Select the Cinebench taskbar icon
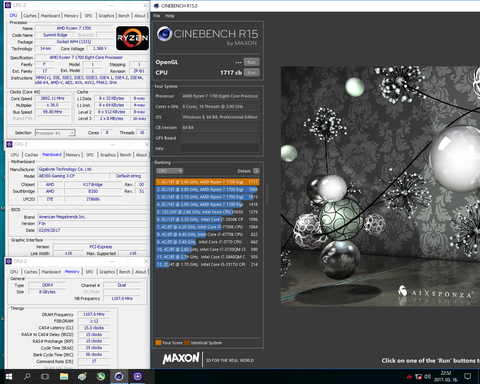 (x=119, y=377)
